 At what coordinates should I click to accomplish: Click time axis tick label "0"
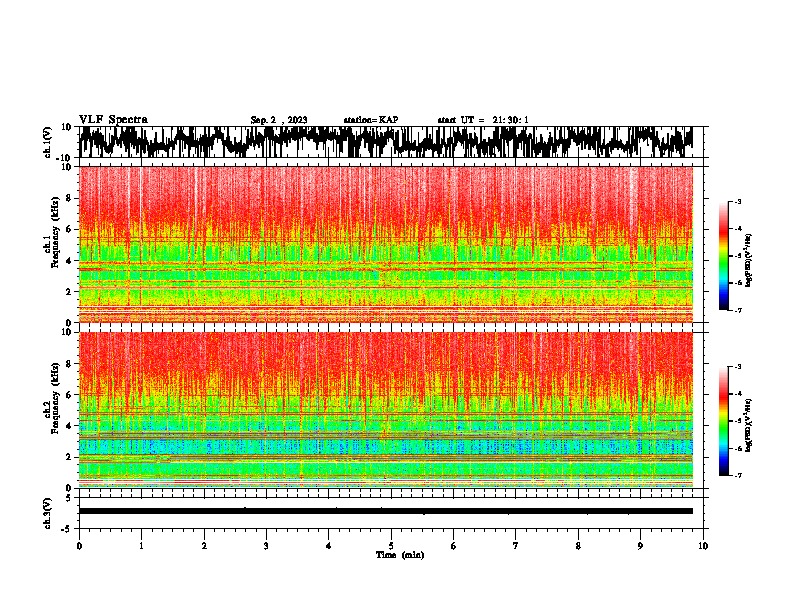click(x=79, y=546)
